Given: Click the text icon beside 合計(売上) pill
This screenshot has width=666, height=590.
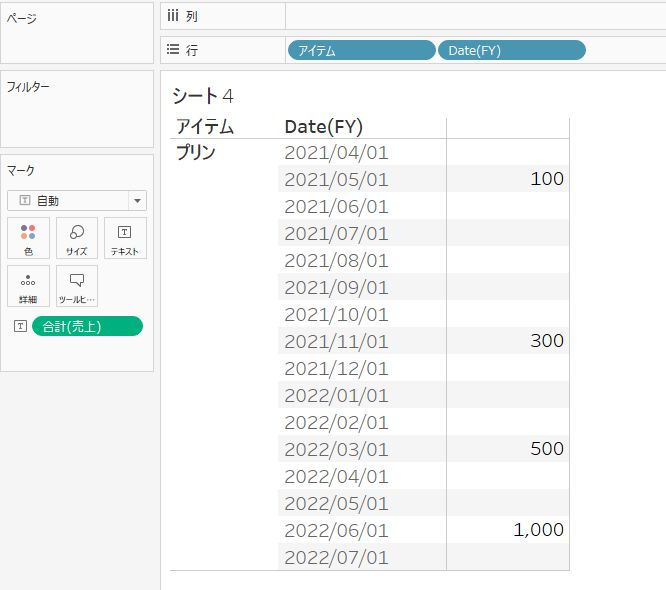Looking at the screenshot, I should pos(19,326).
